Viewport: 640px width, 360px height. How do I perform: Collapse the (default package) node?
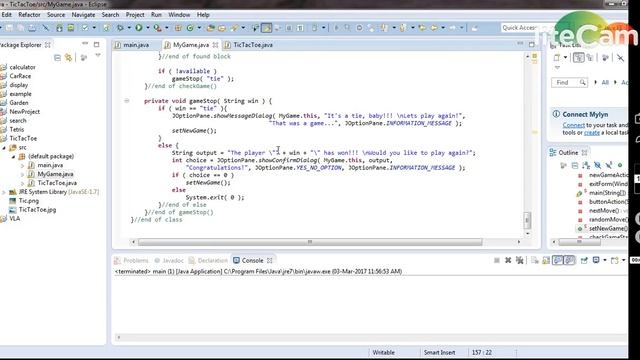click(x=13, y=157)
